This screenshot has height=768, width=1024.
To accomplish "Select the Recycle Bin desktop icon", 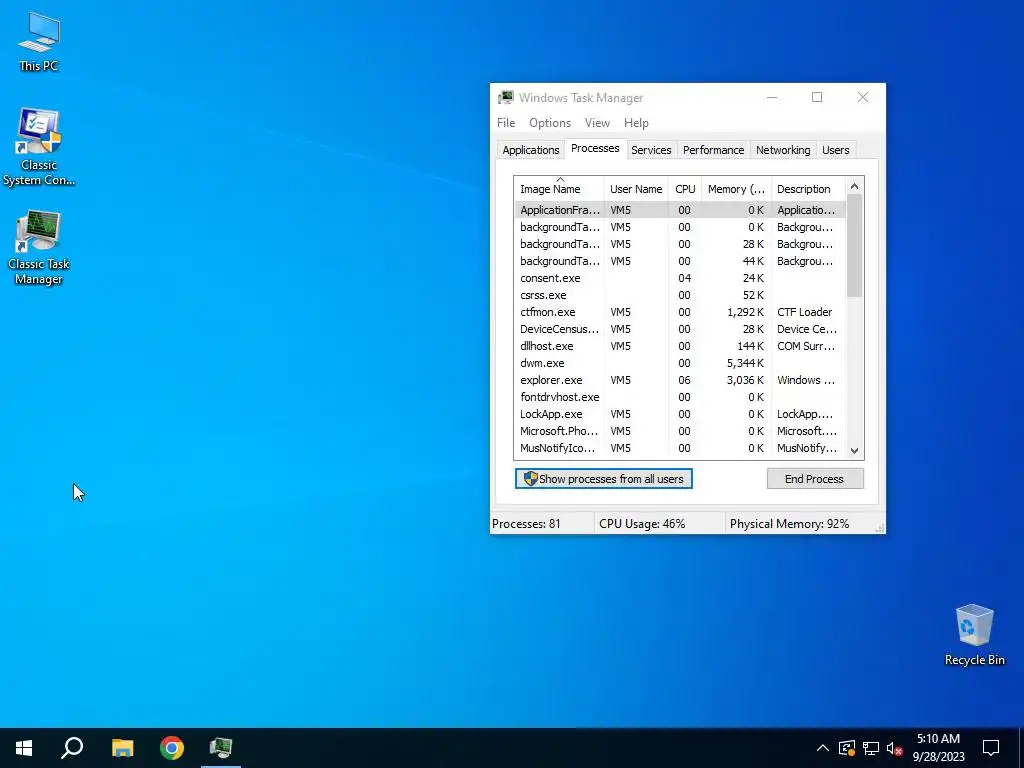I will coord(974,635).
